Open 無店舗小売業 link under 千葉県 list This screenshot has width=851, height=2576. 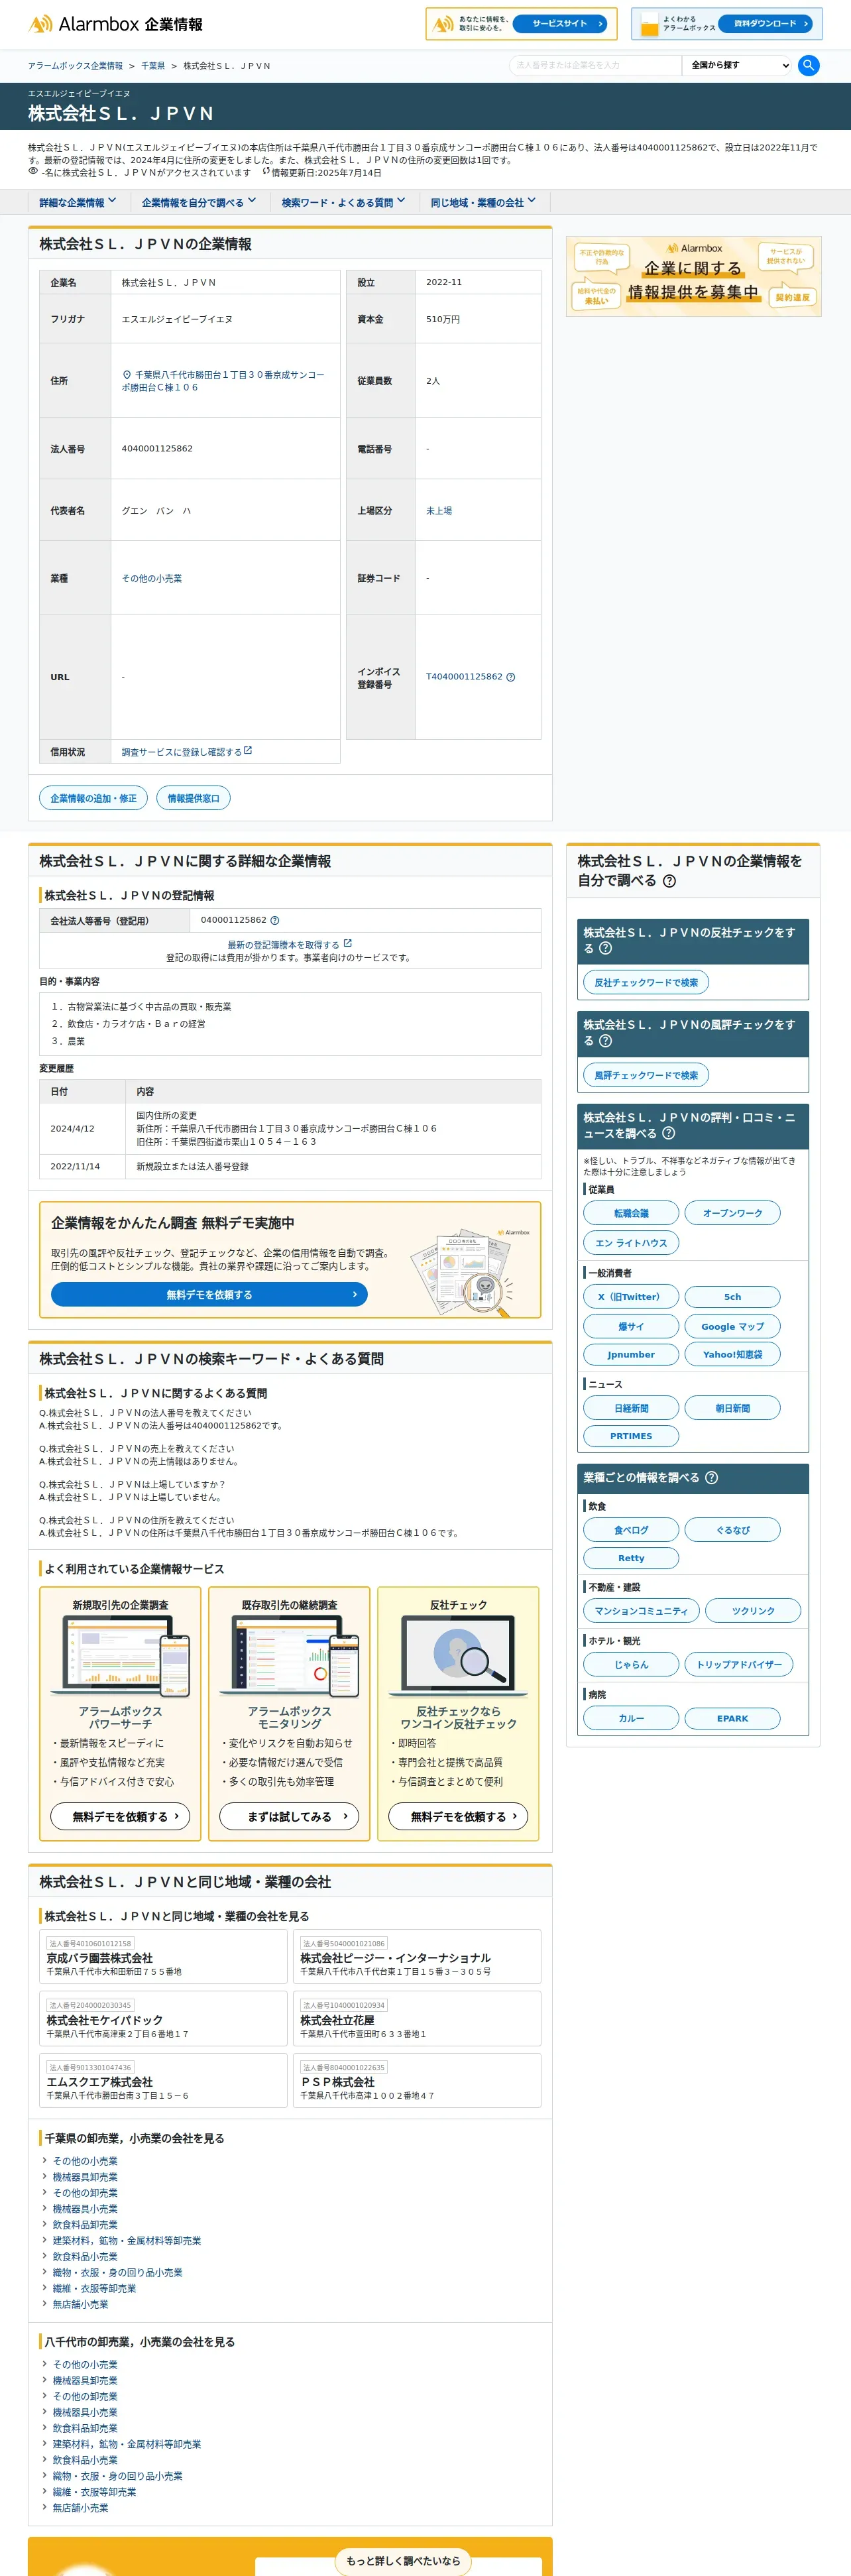[x=80, y=2304]
